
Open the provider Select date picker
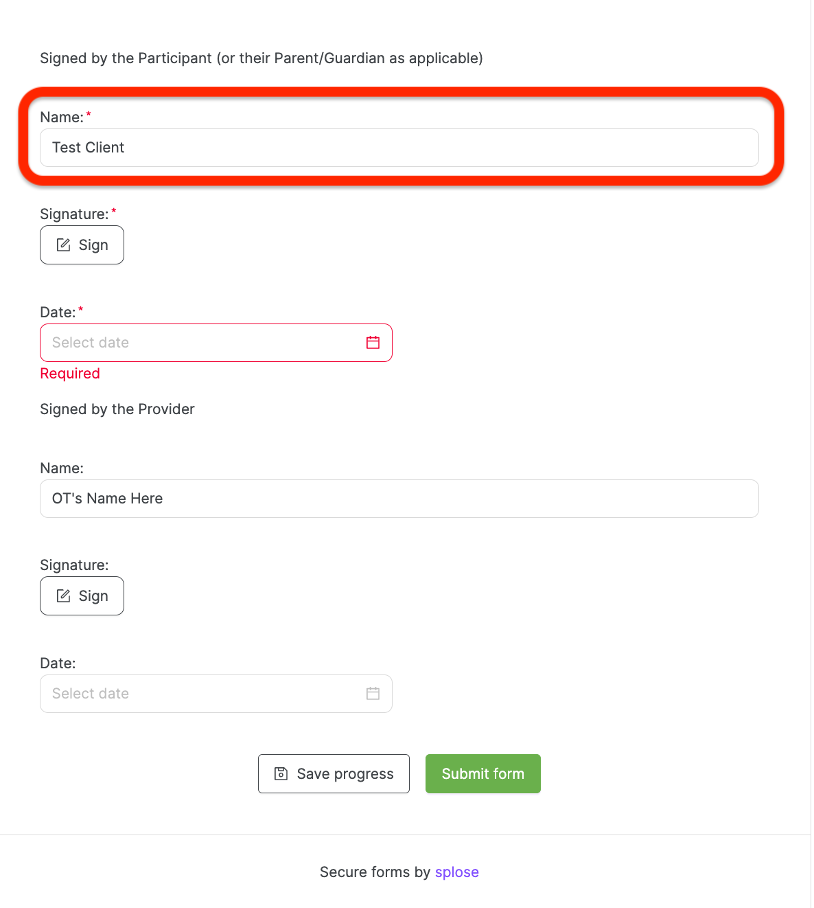[x=200, y=693]
